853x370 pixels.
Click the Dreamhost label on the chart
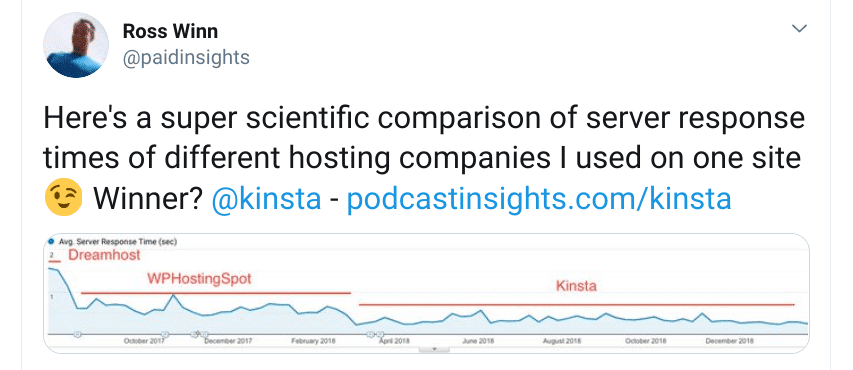point(104,255)
